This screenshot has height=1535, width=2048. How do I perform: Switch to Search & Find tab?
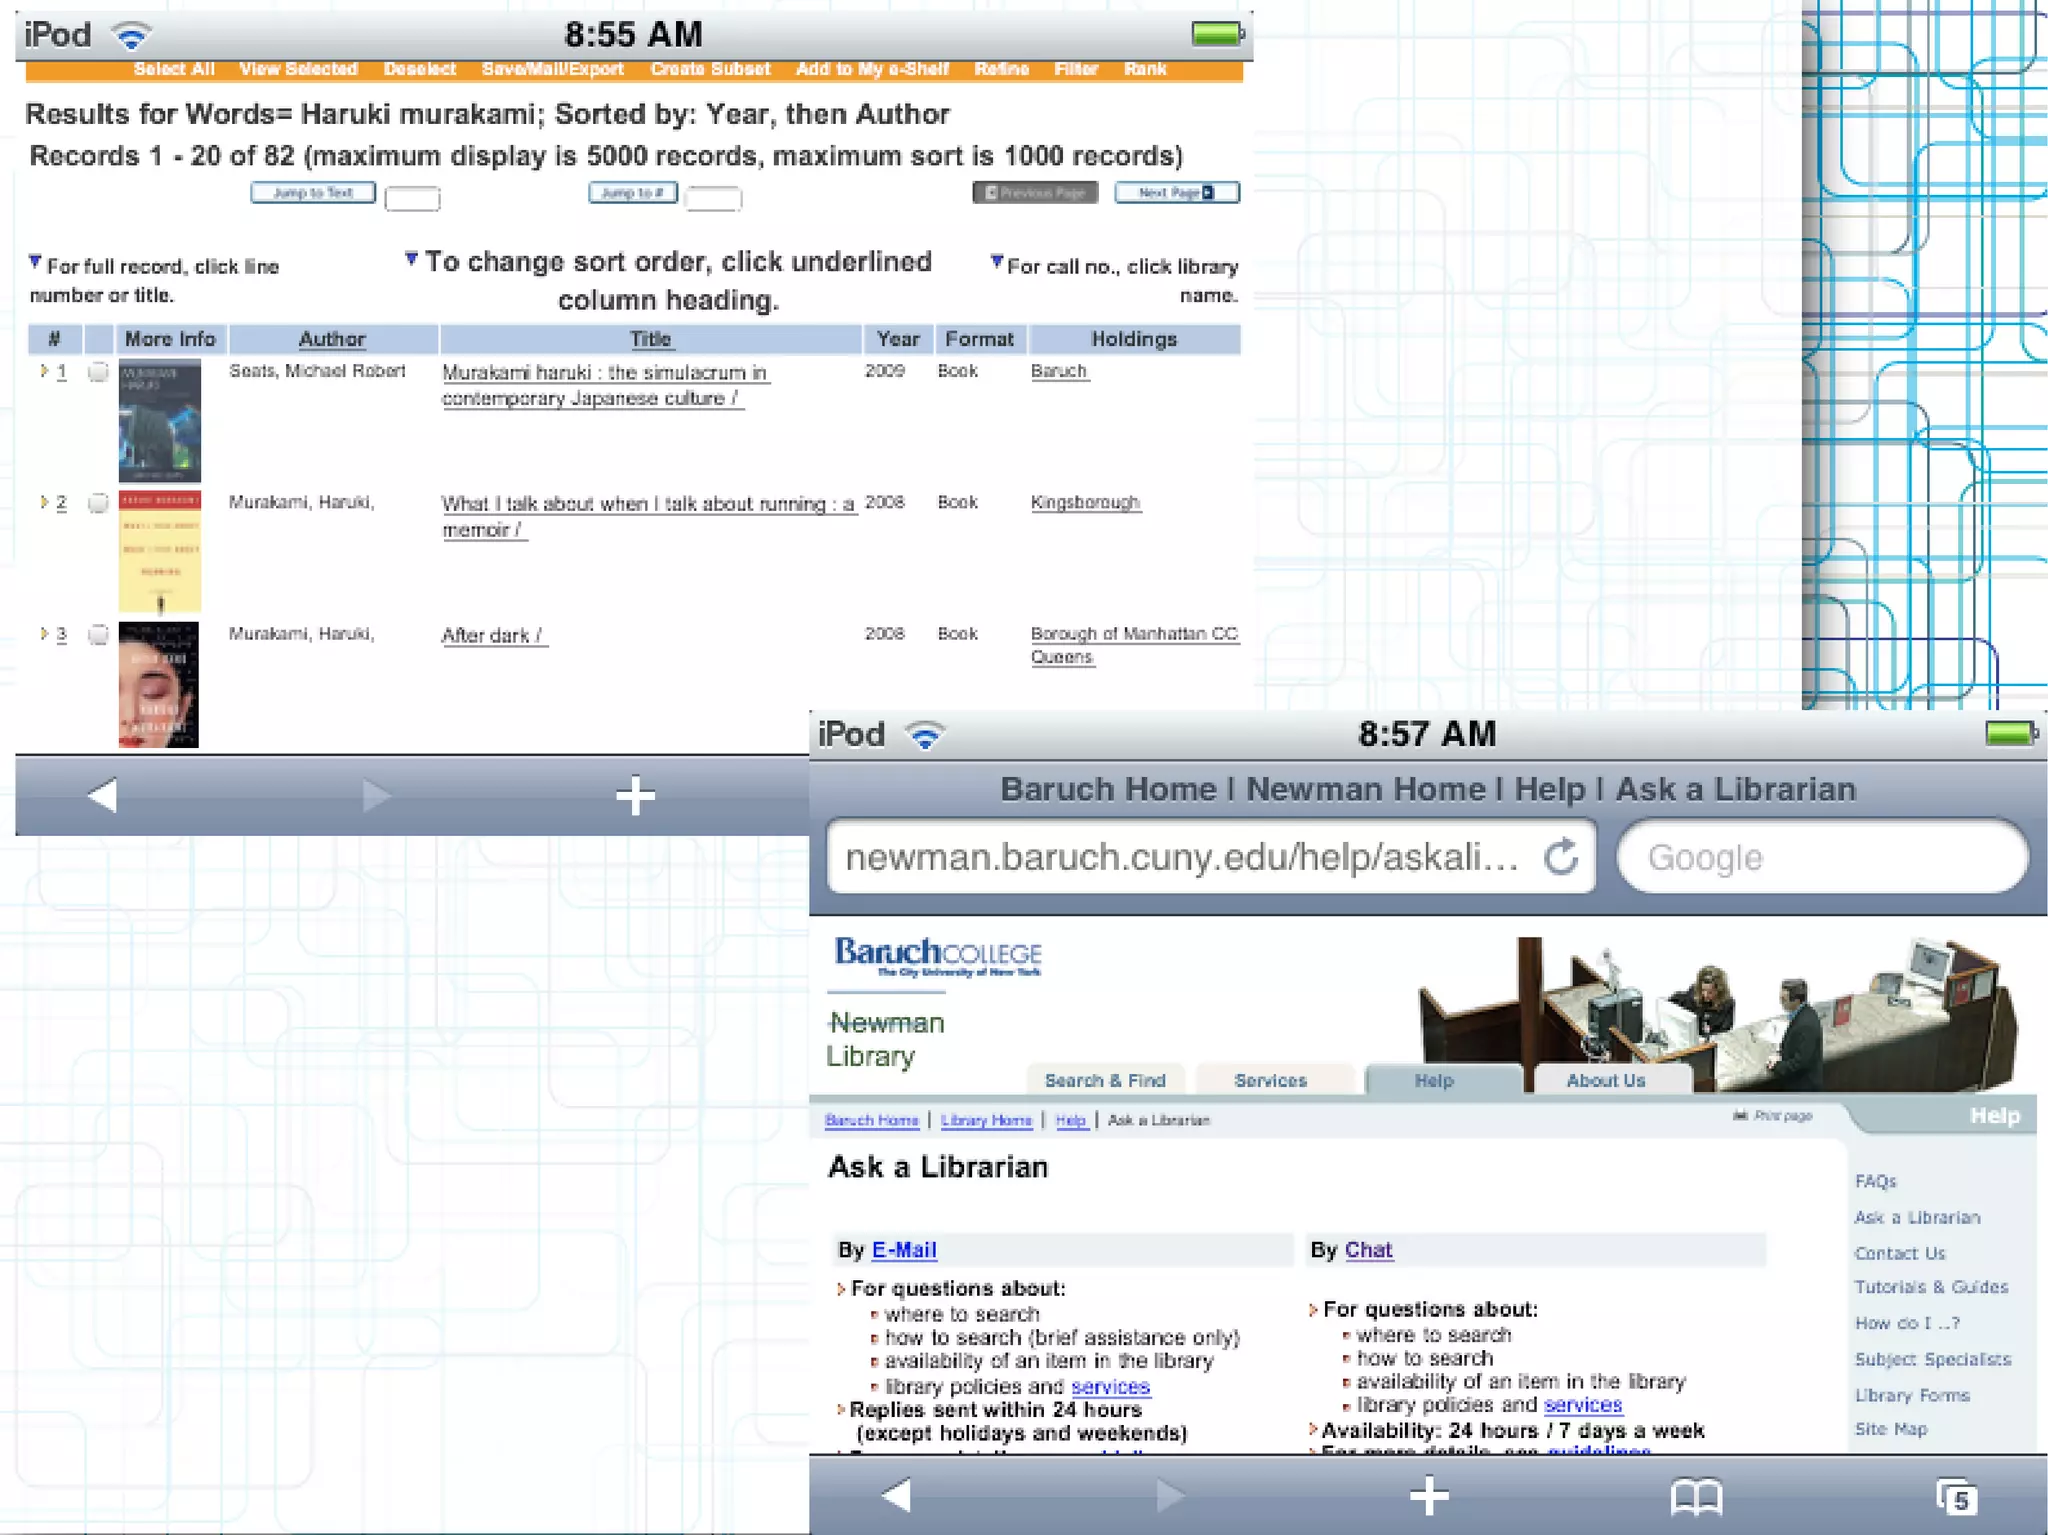(1105, 1080)
